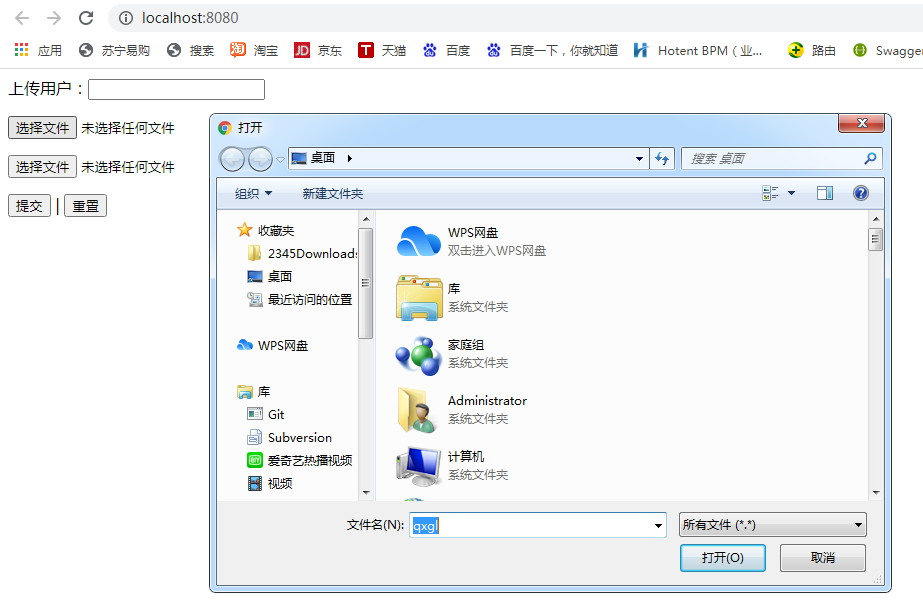Select 收藏夹 in navigation pane
Viewport: 923px width, 610px height.
coord(265,230)
